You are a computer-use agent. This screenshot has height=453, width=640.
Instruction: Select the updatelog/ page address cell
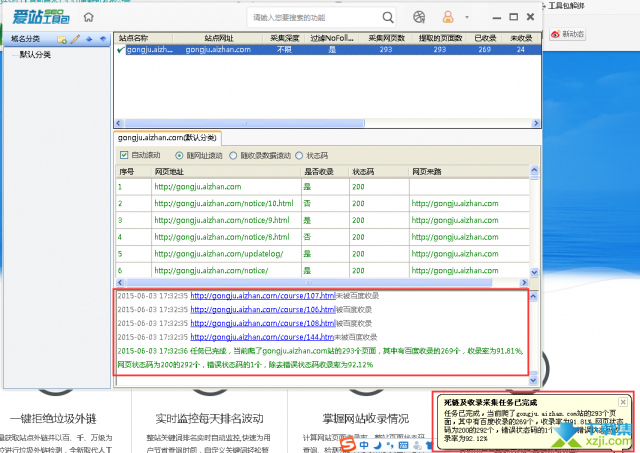pos(226,253)
